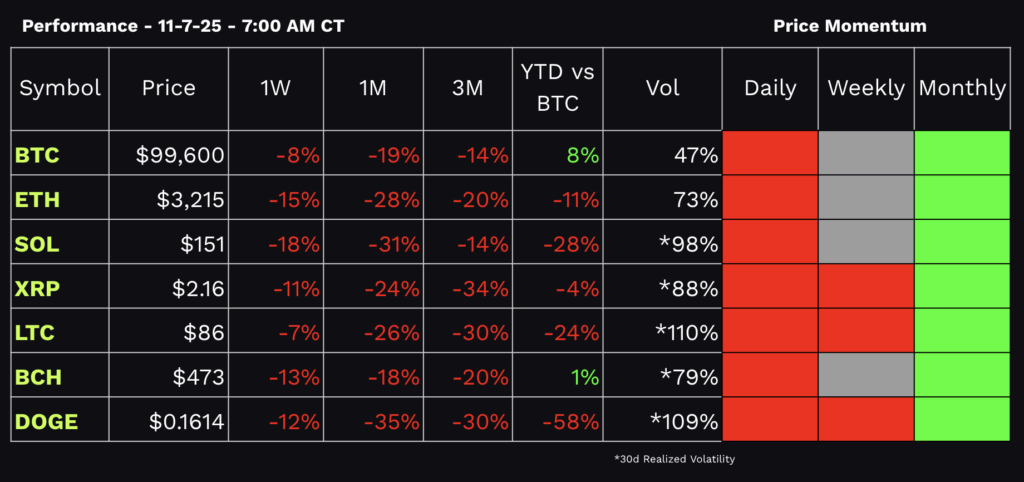
Task: Click the Price Momentum heading
Action: (x=850, y=25)
